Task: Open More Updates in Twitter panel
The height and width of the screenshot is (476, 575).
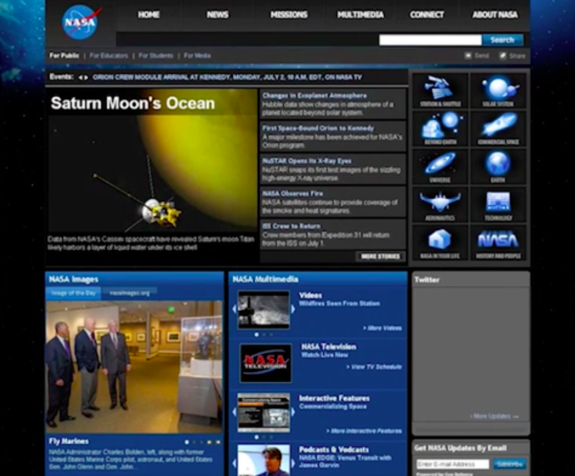Action: tap(494, 416)
